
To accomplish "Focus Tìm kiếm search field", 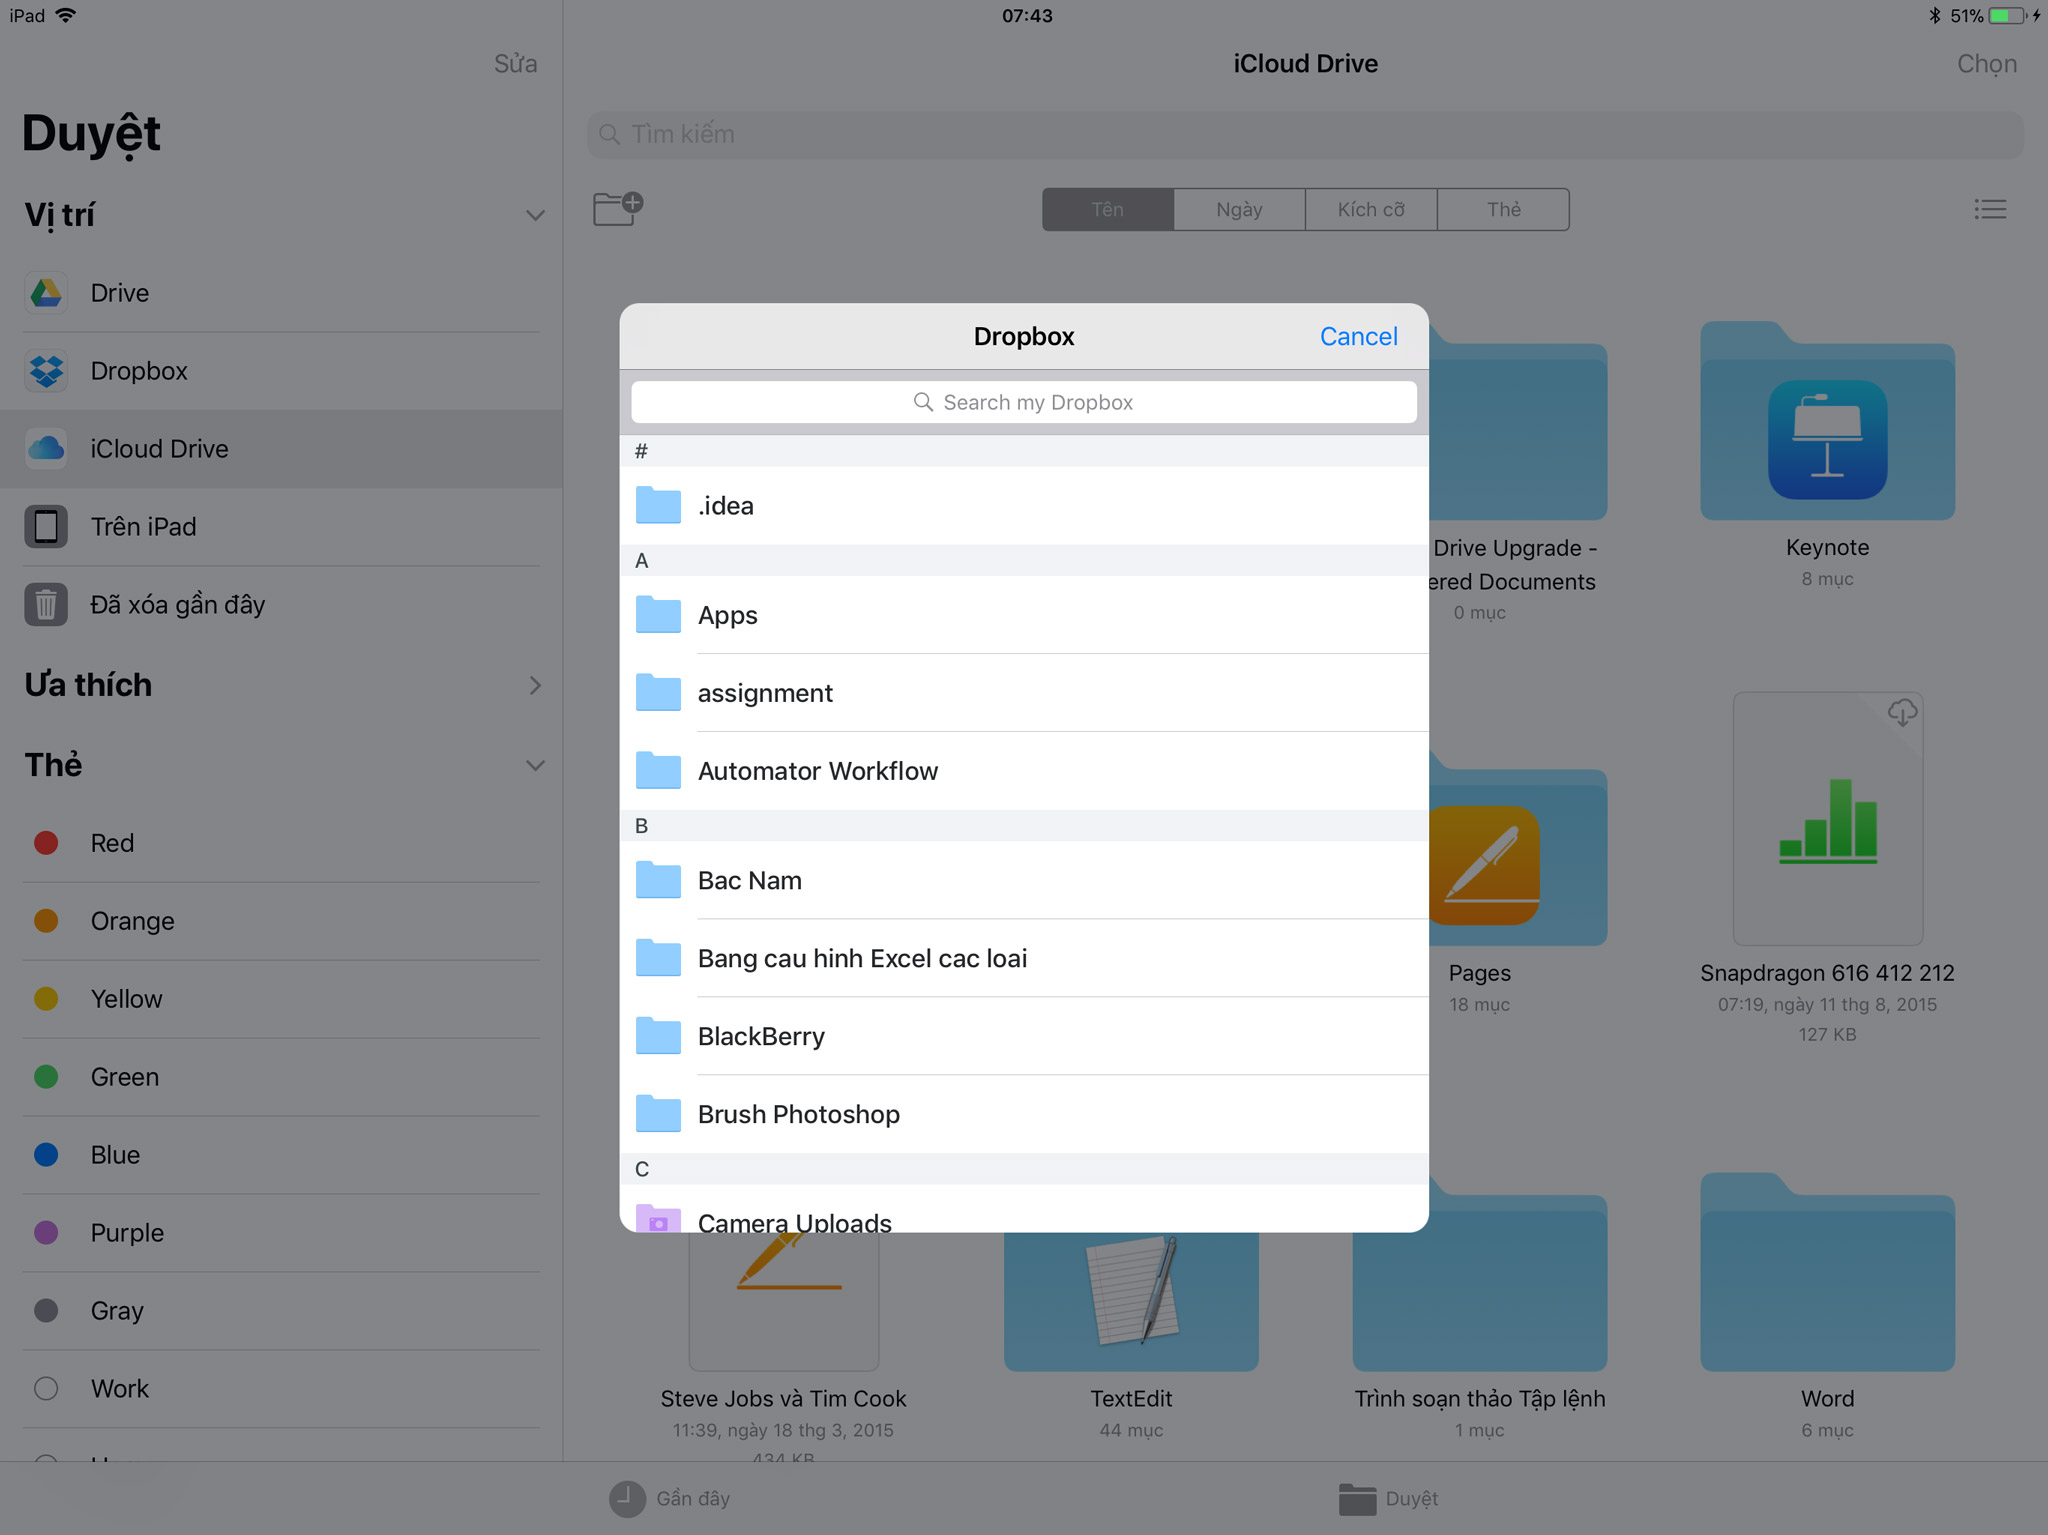I will pyautogui.click(x=1305, y=134).
